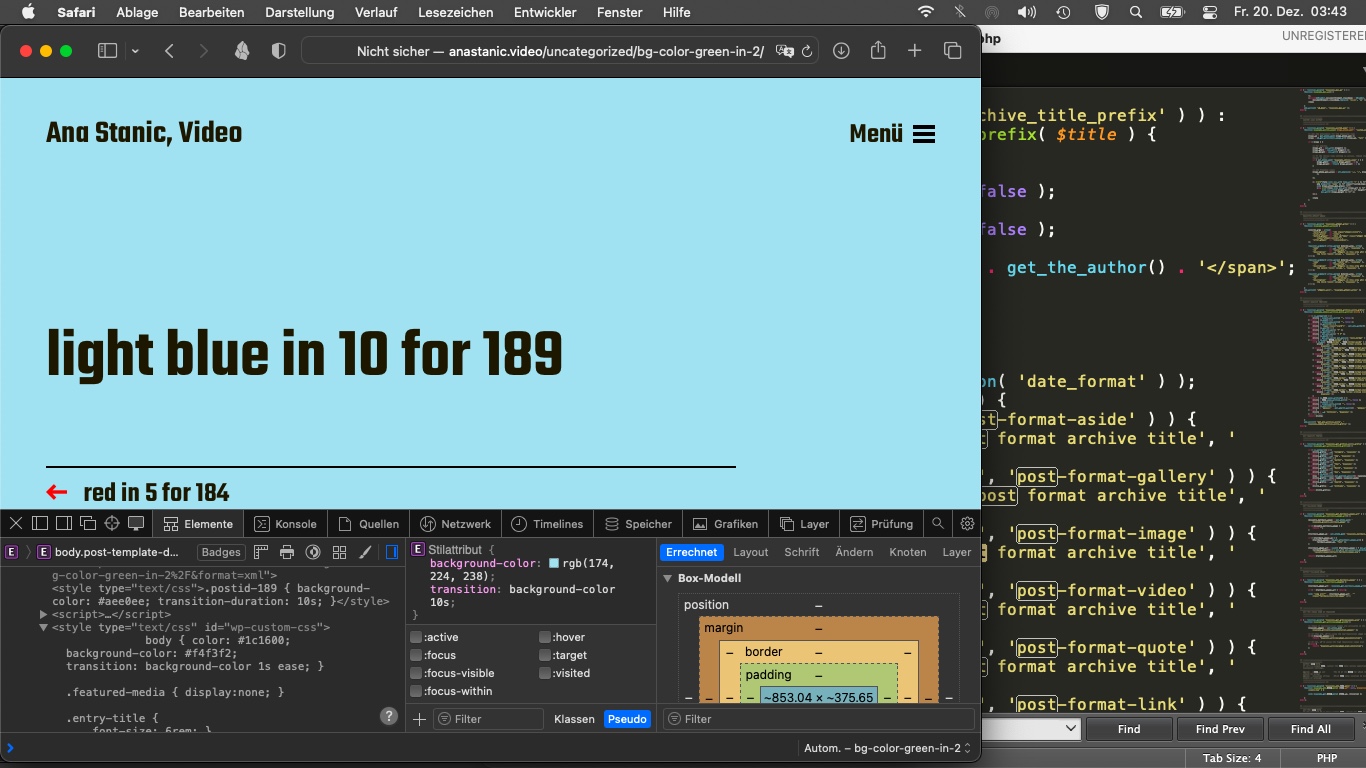
Task: Select the Schrift sidebar tab
Action: coord(802,552)
